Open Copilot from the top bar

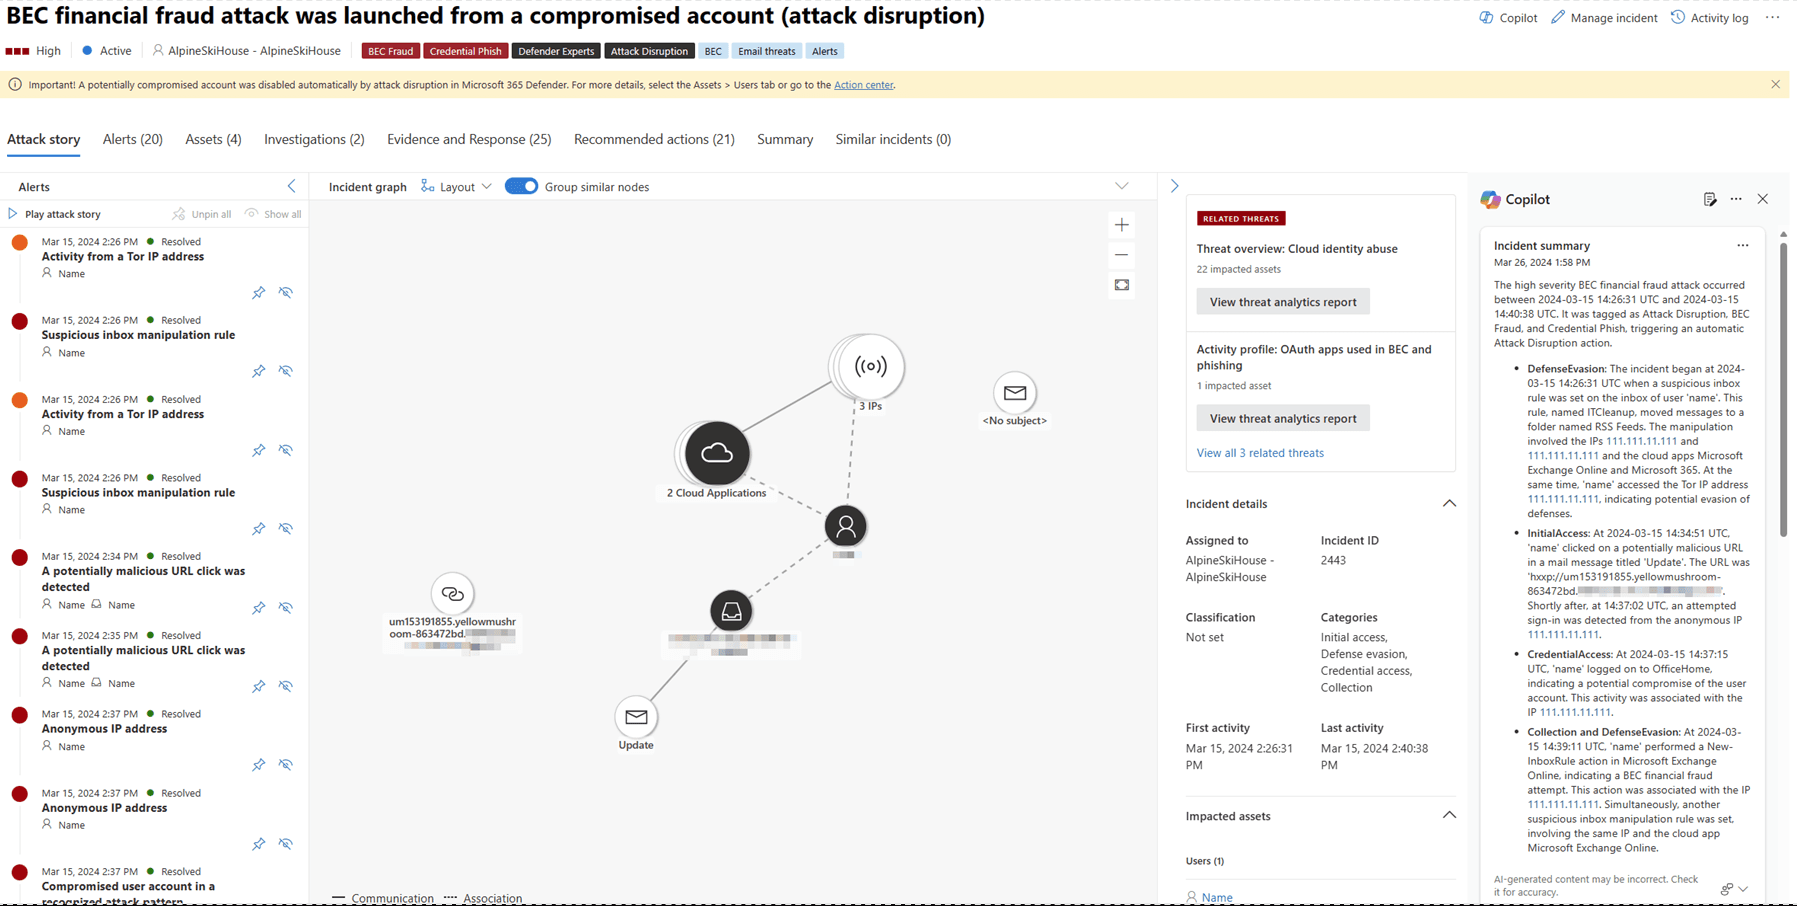tap(1508, 18)
